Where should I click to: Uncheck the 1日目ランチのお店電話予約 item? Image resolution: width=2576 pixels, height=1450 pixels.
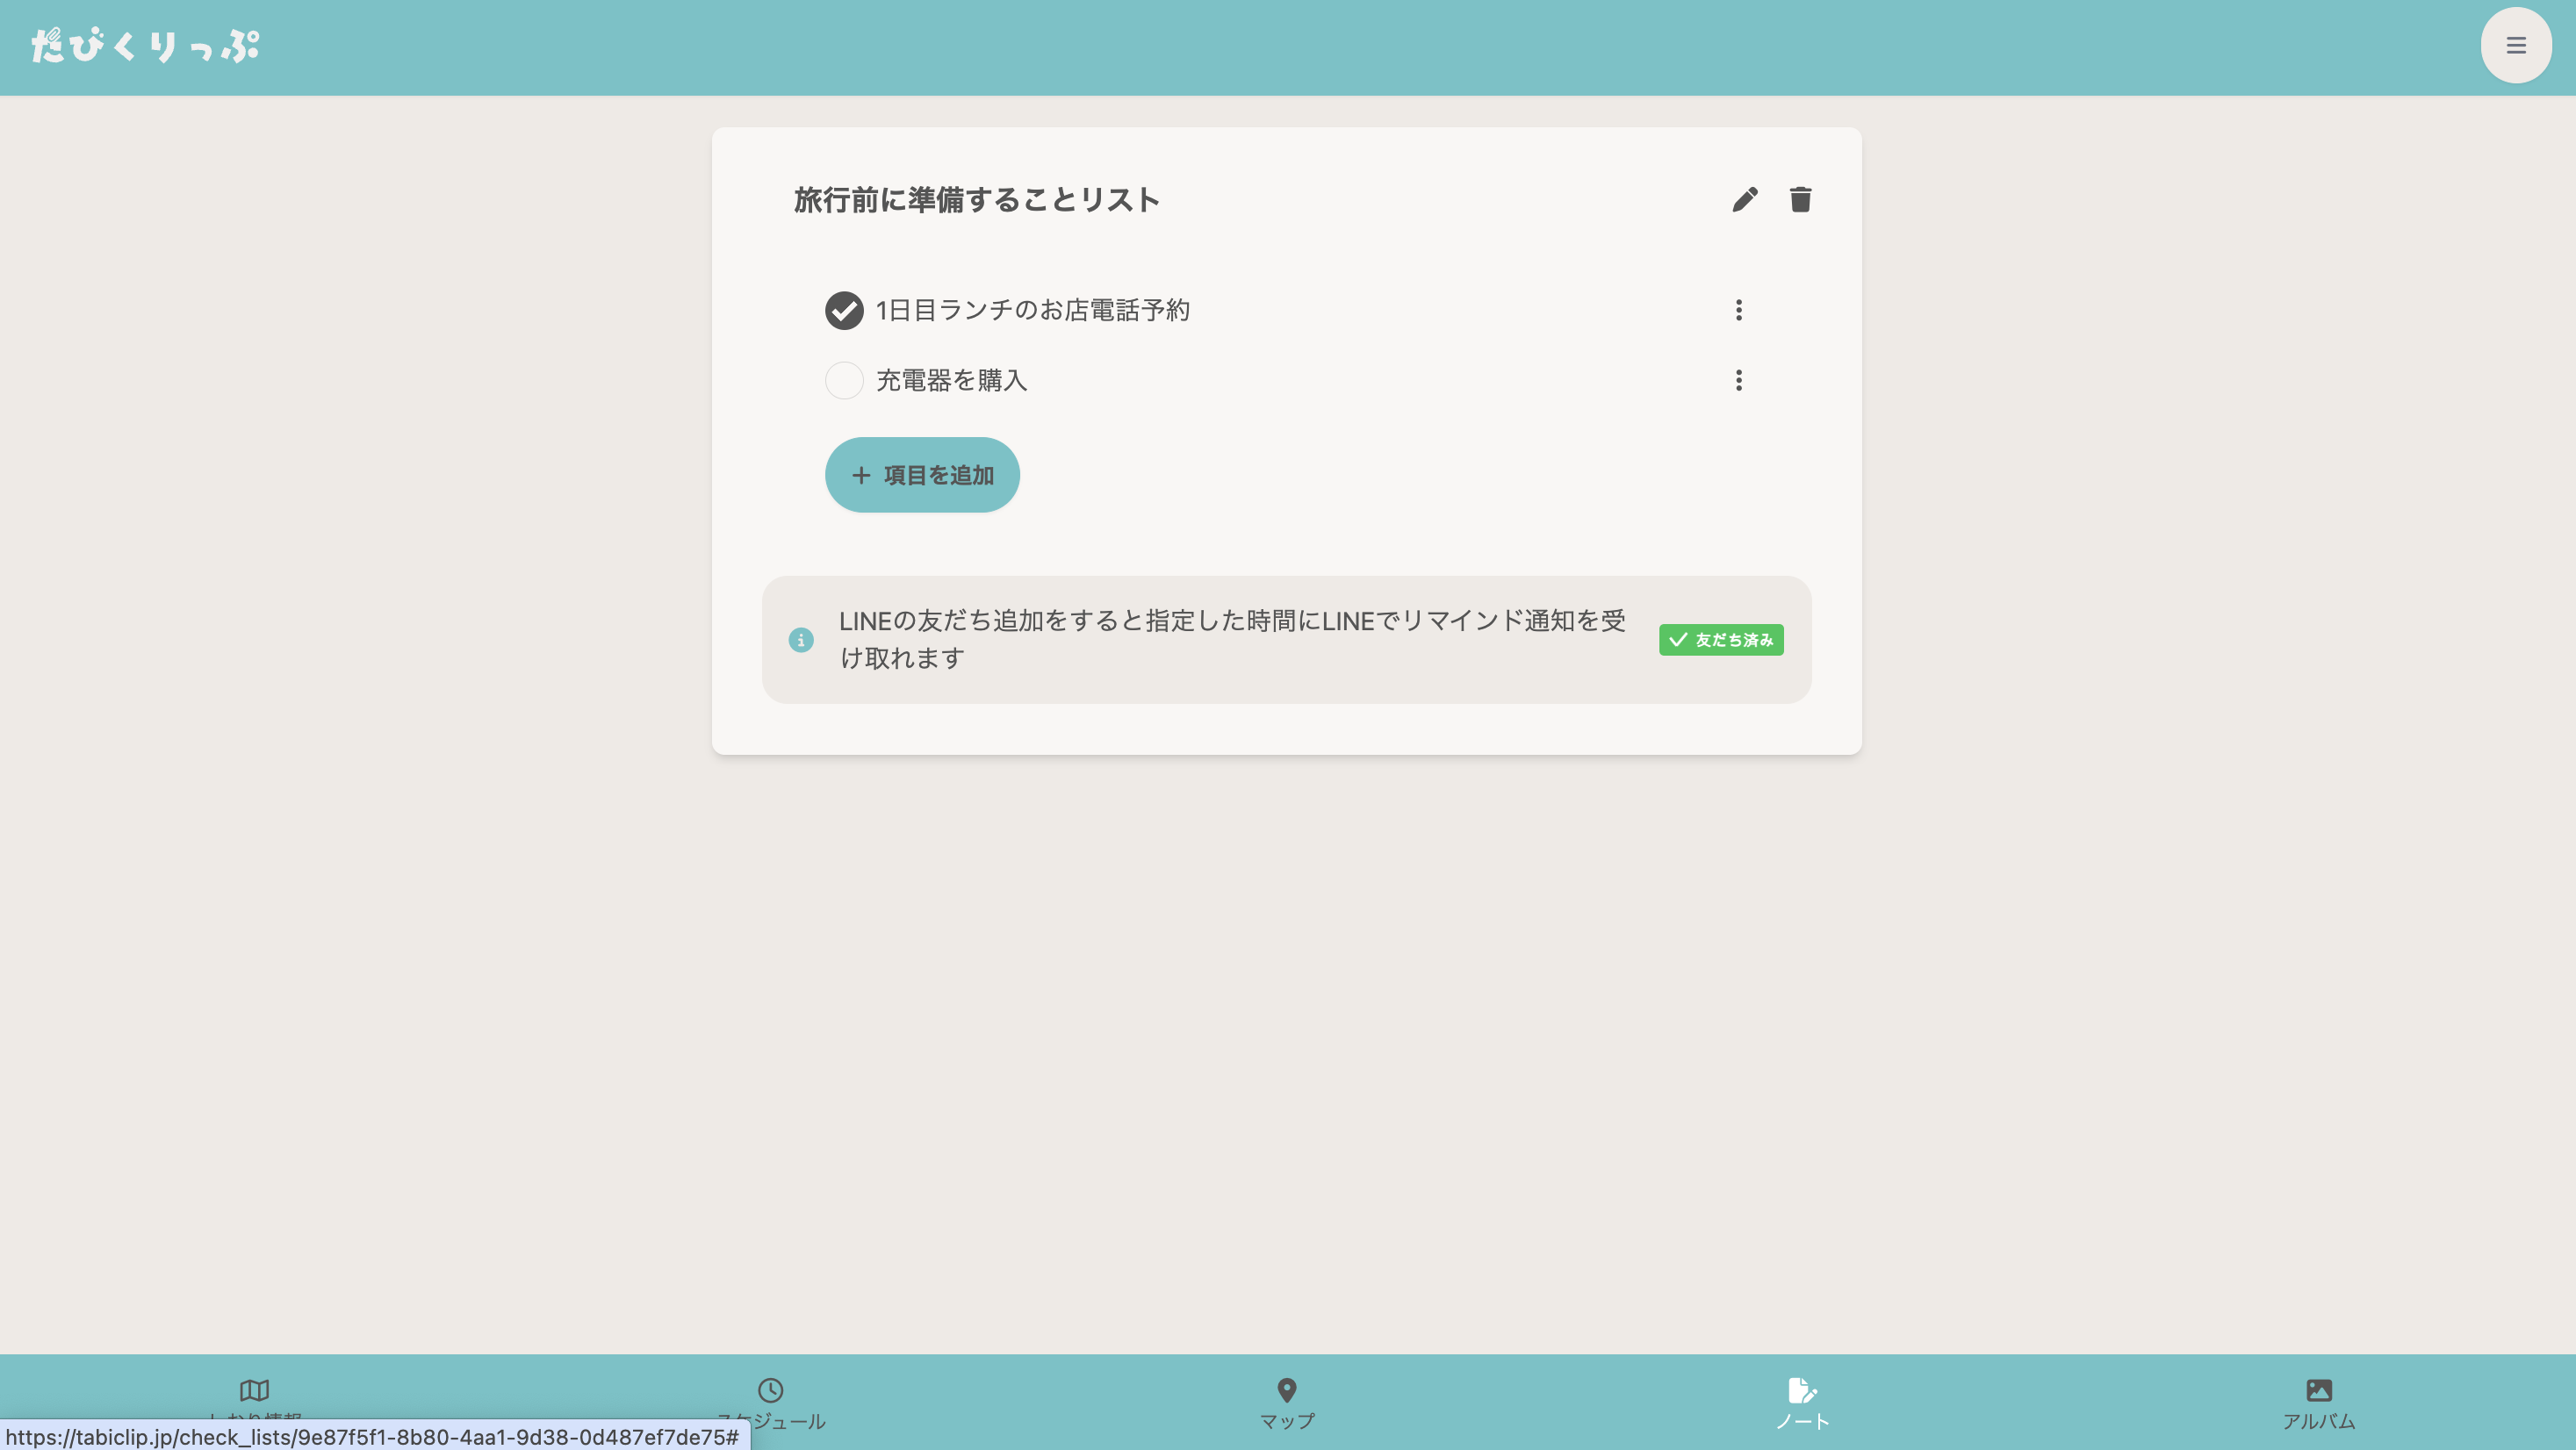pyautogui.click(x=844, y=310)
